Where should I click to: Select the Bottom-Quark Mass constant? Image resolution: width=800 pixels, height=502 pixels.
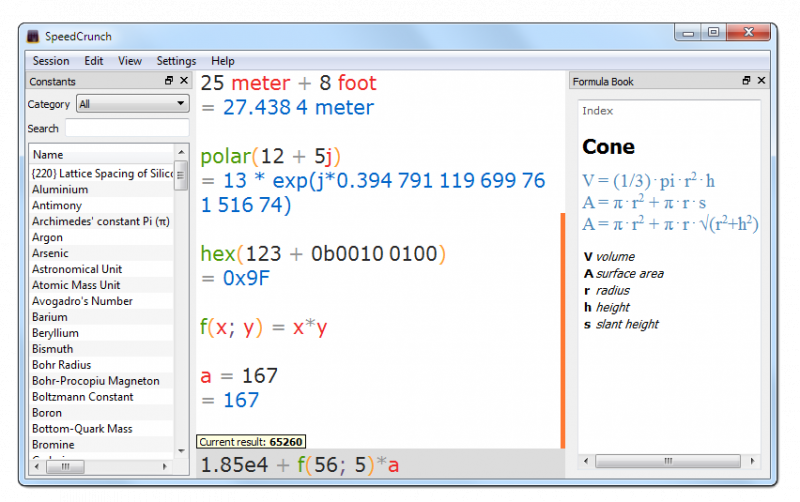[102, 429]
